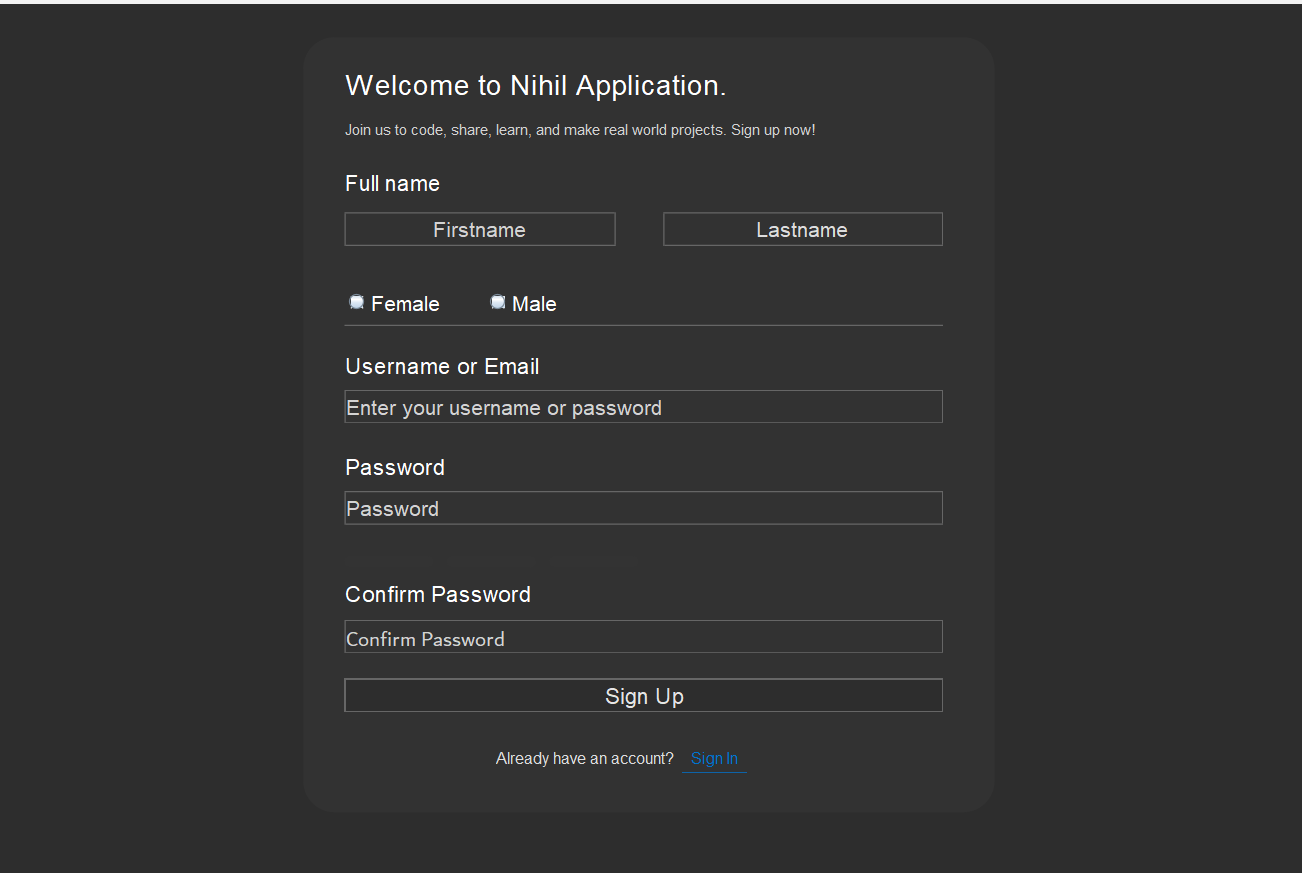This screenshot has width=1302, height=873.
Task: Focus the Lastname input field
Action: (x=802, y=229)
